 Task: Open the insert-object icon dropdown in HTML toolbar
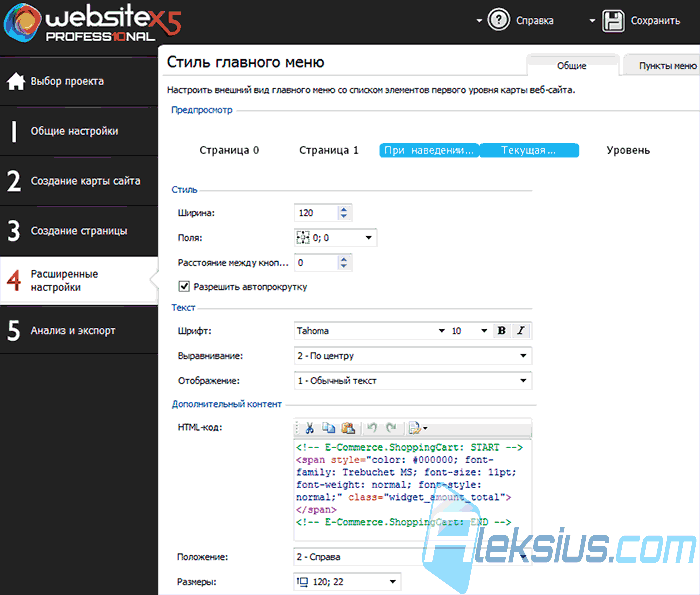point(418,428)
